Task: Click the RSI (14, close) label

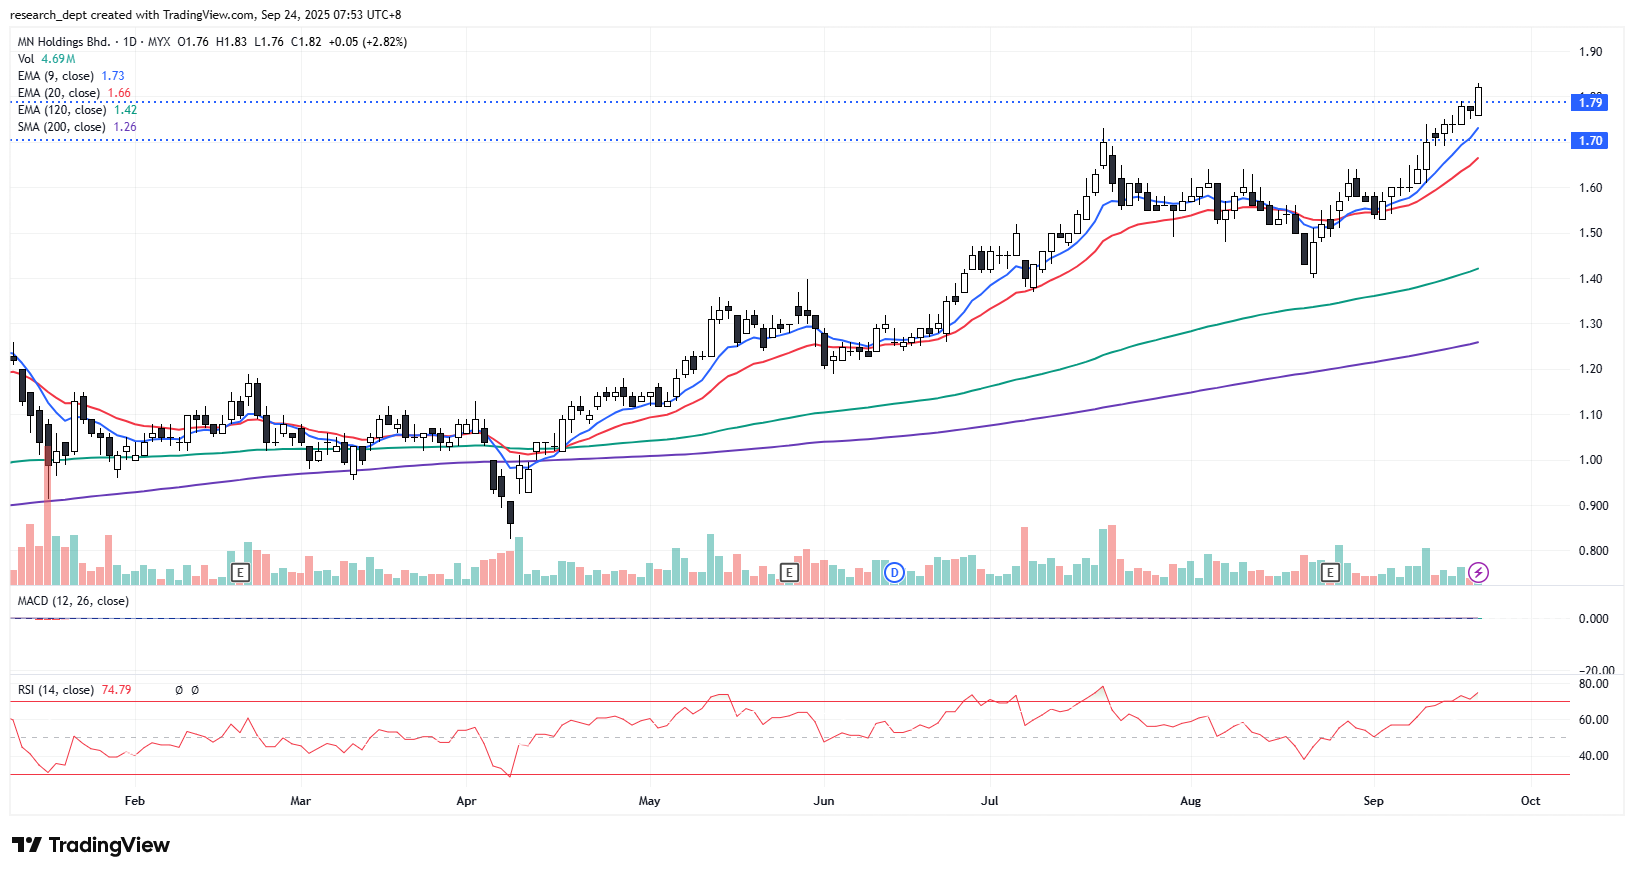Action: (x=56, y=690)
